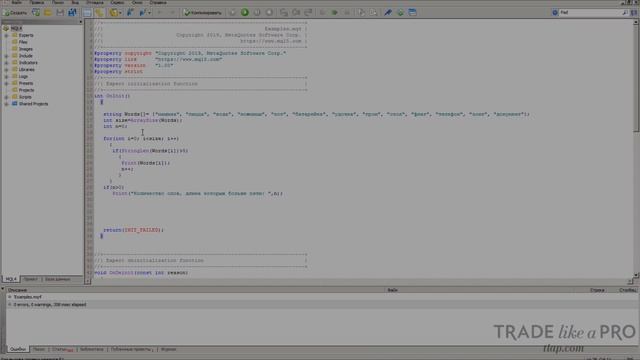Switch to the Проект navigator tab
This screenshot has height=360, width=640.
coord(31,279)
